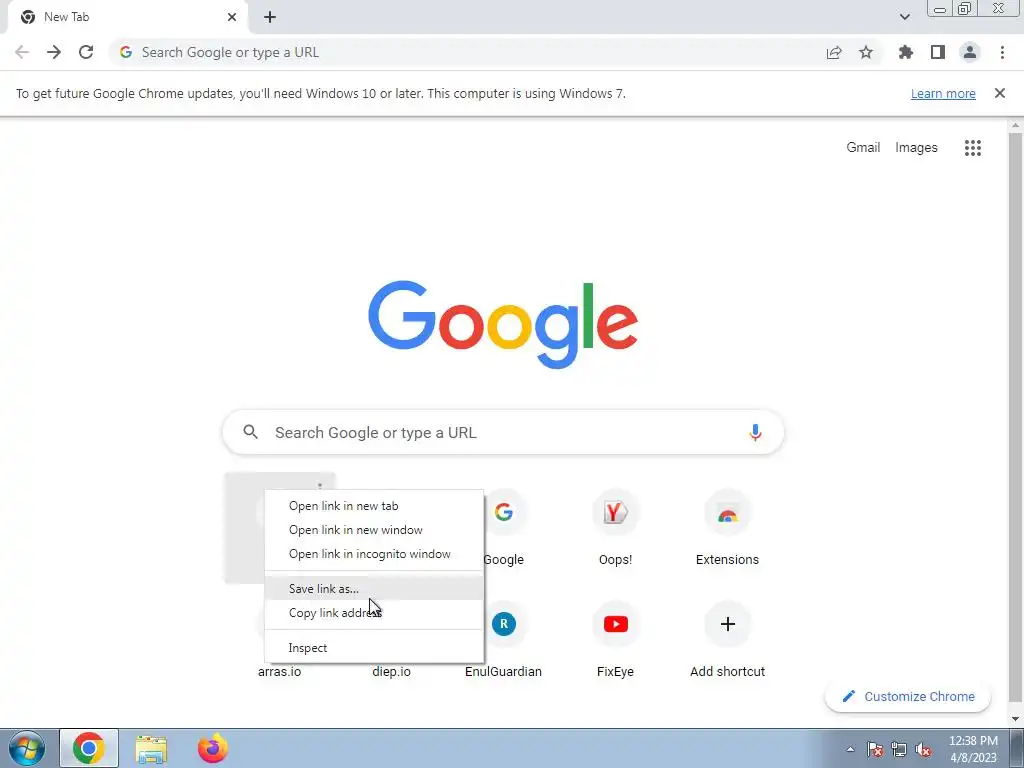
Task: Open the share this page icon
Action: point(834,52)
